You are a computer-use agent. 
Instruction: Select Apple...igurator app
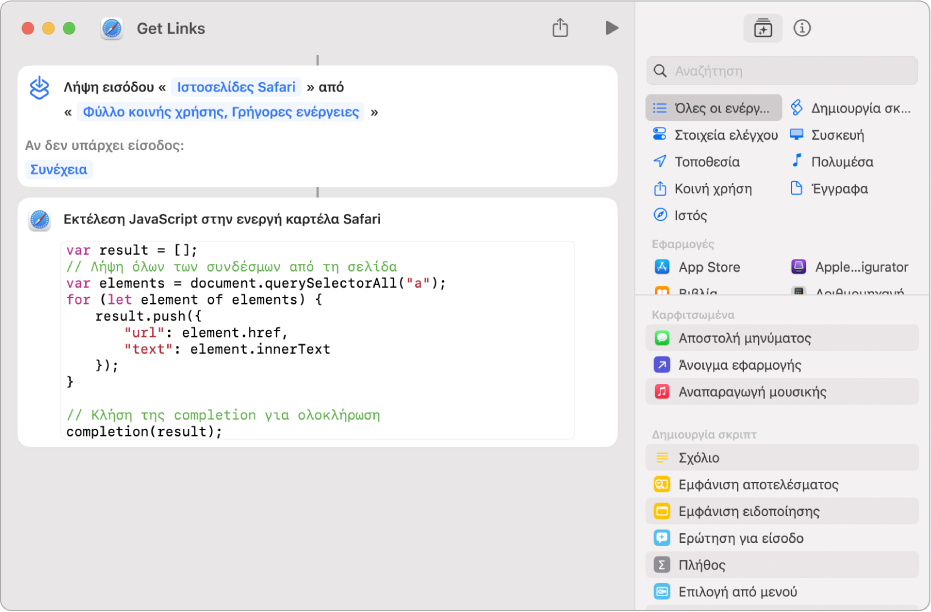[x=850, y=267]
